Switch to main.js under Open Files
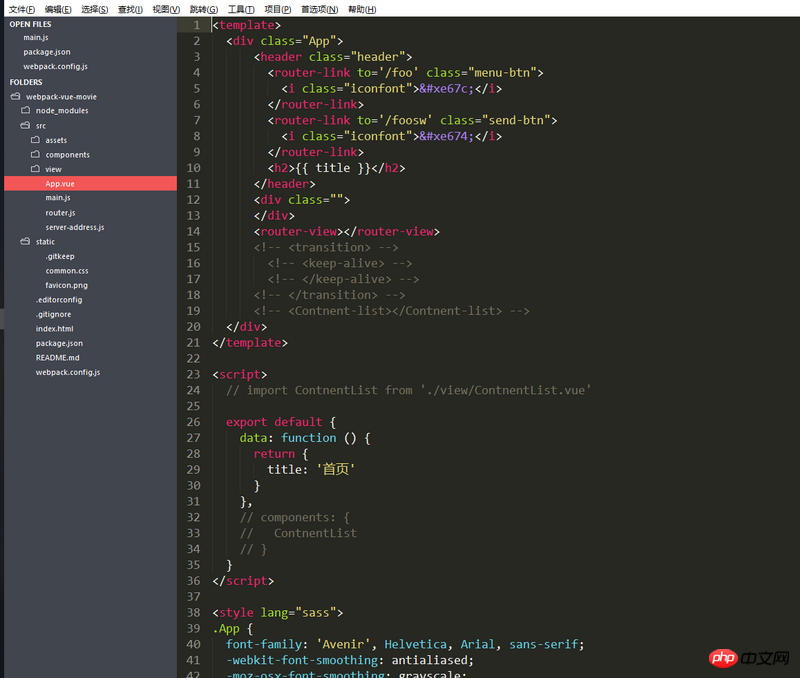 point(36,37)
